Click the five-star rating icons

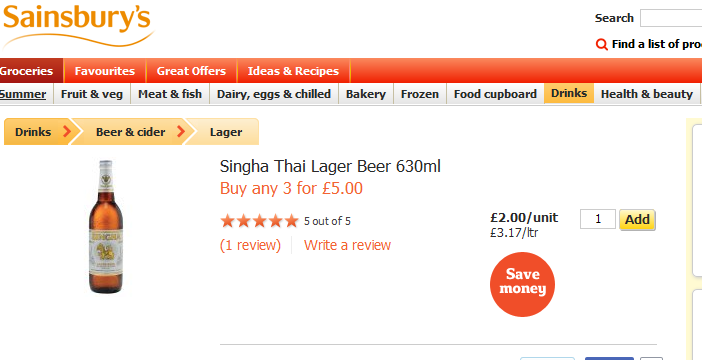click(x=259, y=221)
